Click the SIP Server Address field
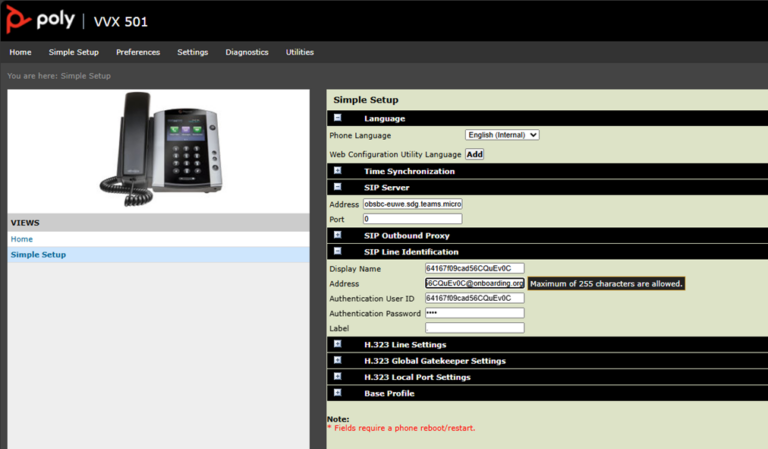Screen dimensions: 768x449 (x=412, y=203)
